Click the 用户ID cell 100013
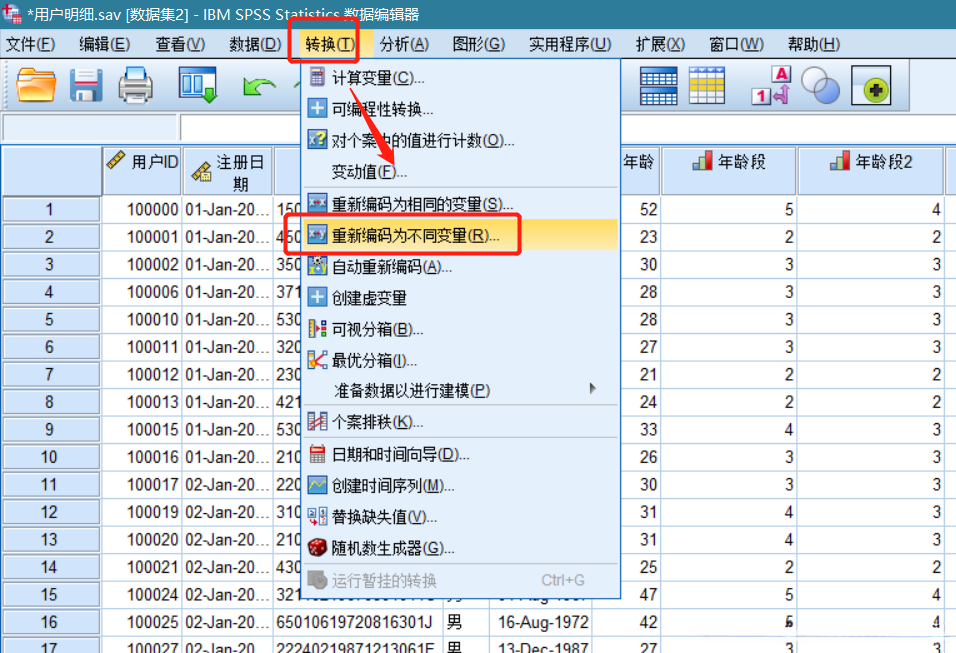This screenshot has width=956, height=653. (x=142, y=402)
